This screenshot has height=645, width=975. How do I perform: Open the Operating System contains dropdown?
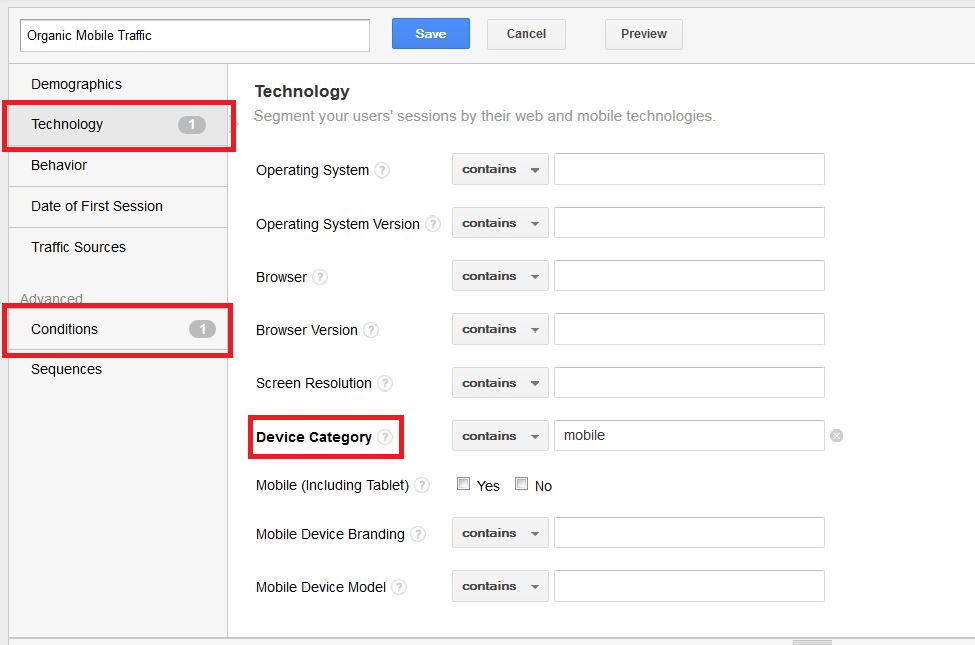click(x=500, y=169)
